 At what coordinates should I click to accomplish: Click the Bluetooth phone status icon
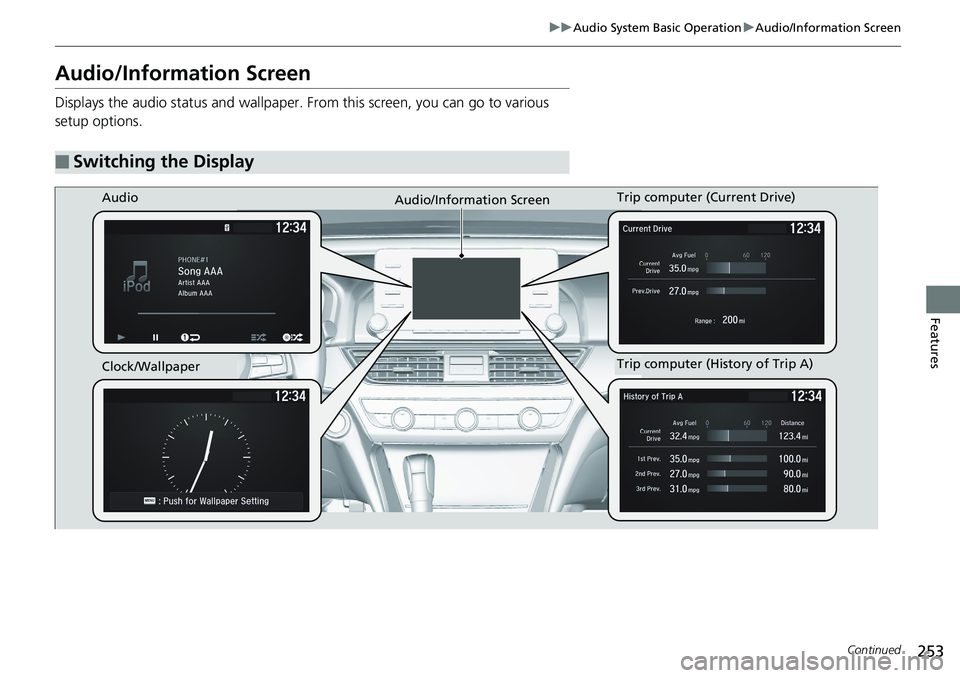[x=227, y=228]
